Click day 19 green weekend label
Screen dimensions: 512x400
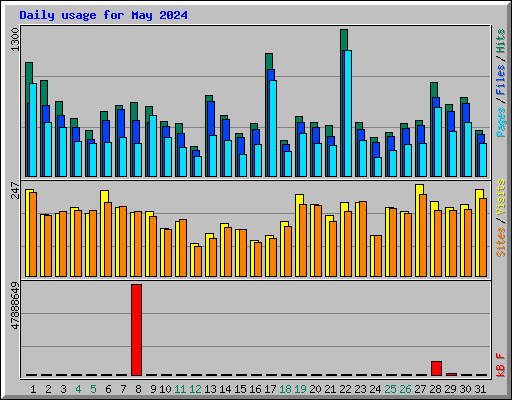pyautogui.click(x=300, y=389)
